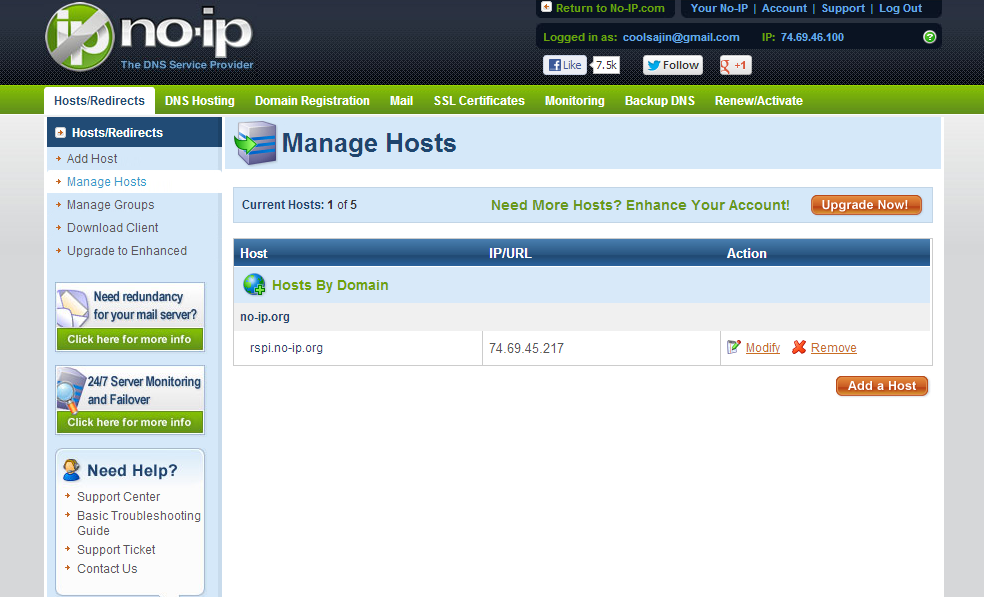This screenshot has width=984, height=597.
Task: Open Your No-IP link
Action: [x=719, y=8]
